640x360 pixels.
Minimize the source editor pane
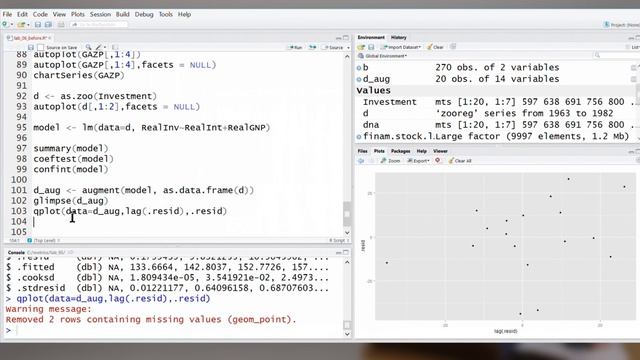click(338, 38)
